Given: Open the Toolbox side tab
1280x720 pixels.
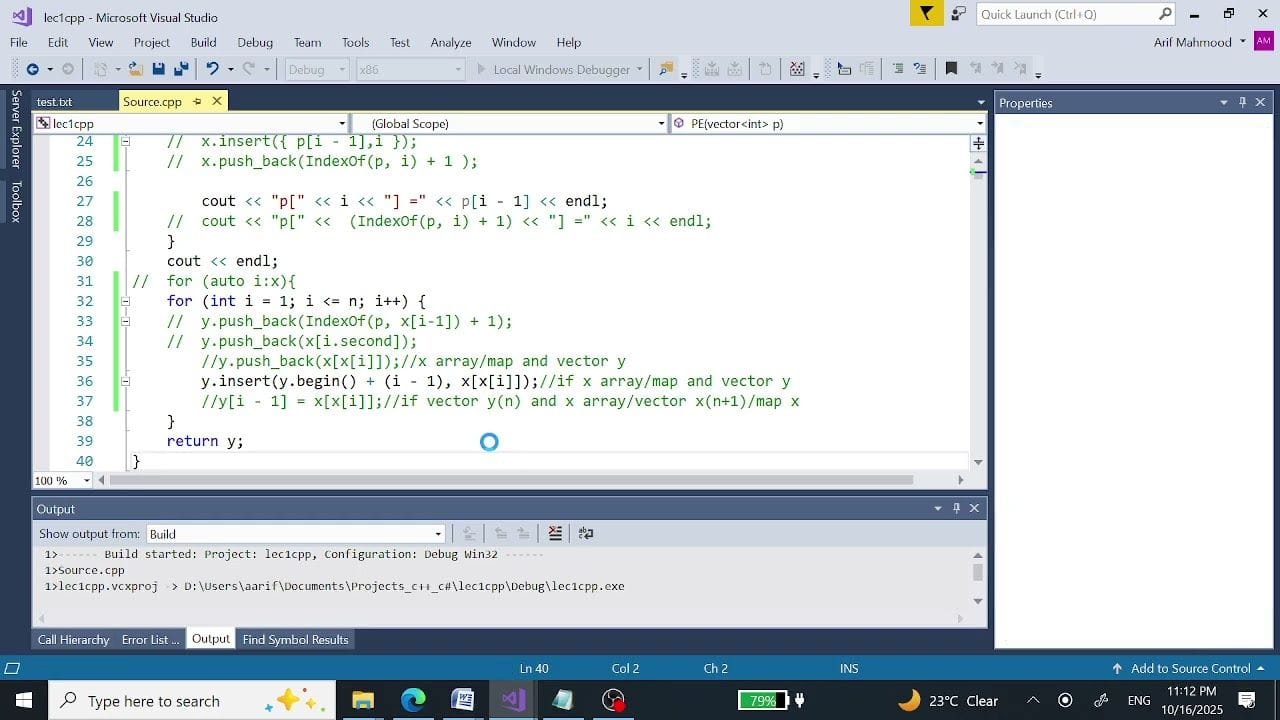Looking at the screenshot, I should 15,201.
